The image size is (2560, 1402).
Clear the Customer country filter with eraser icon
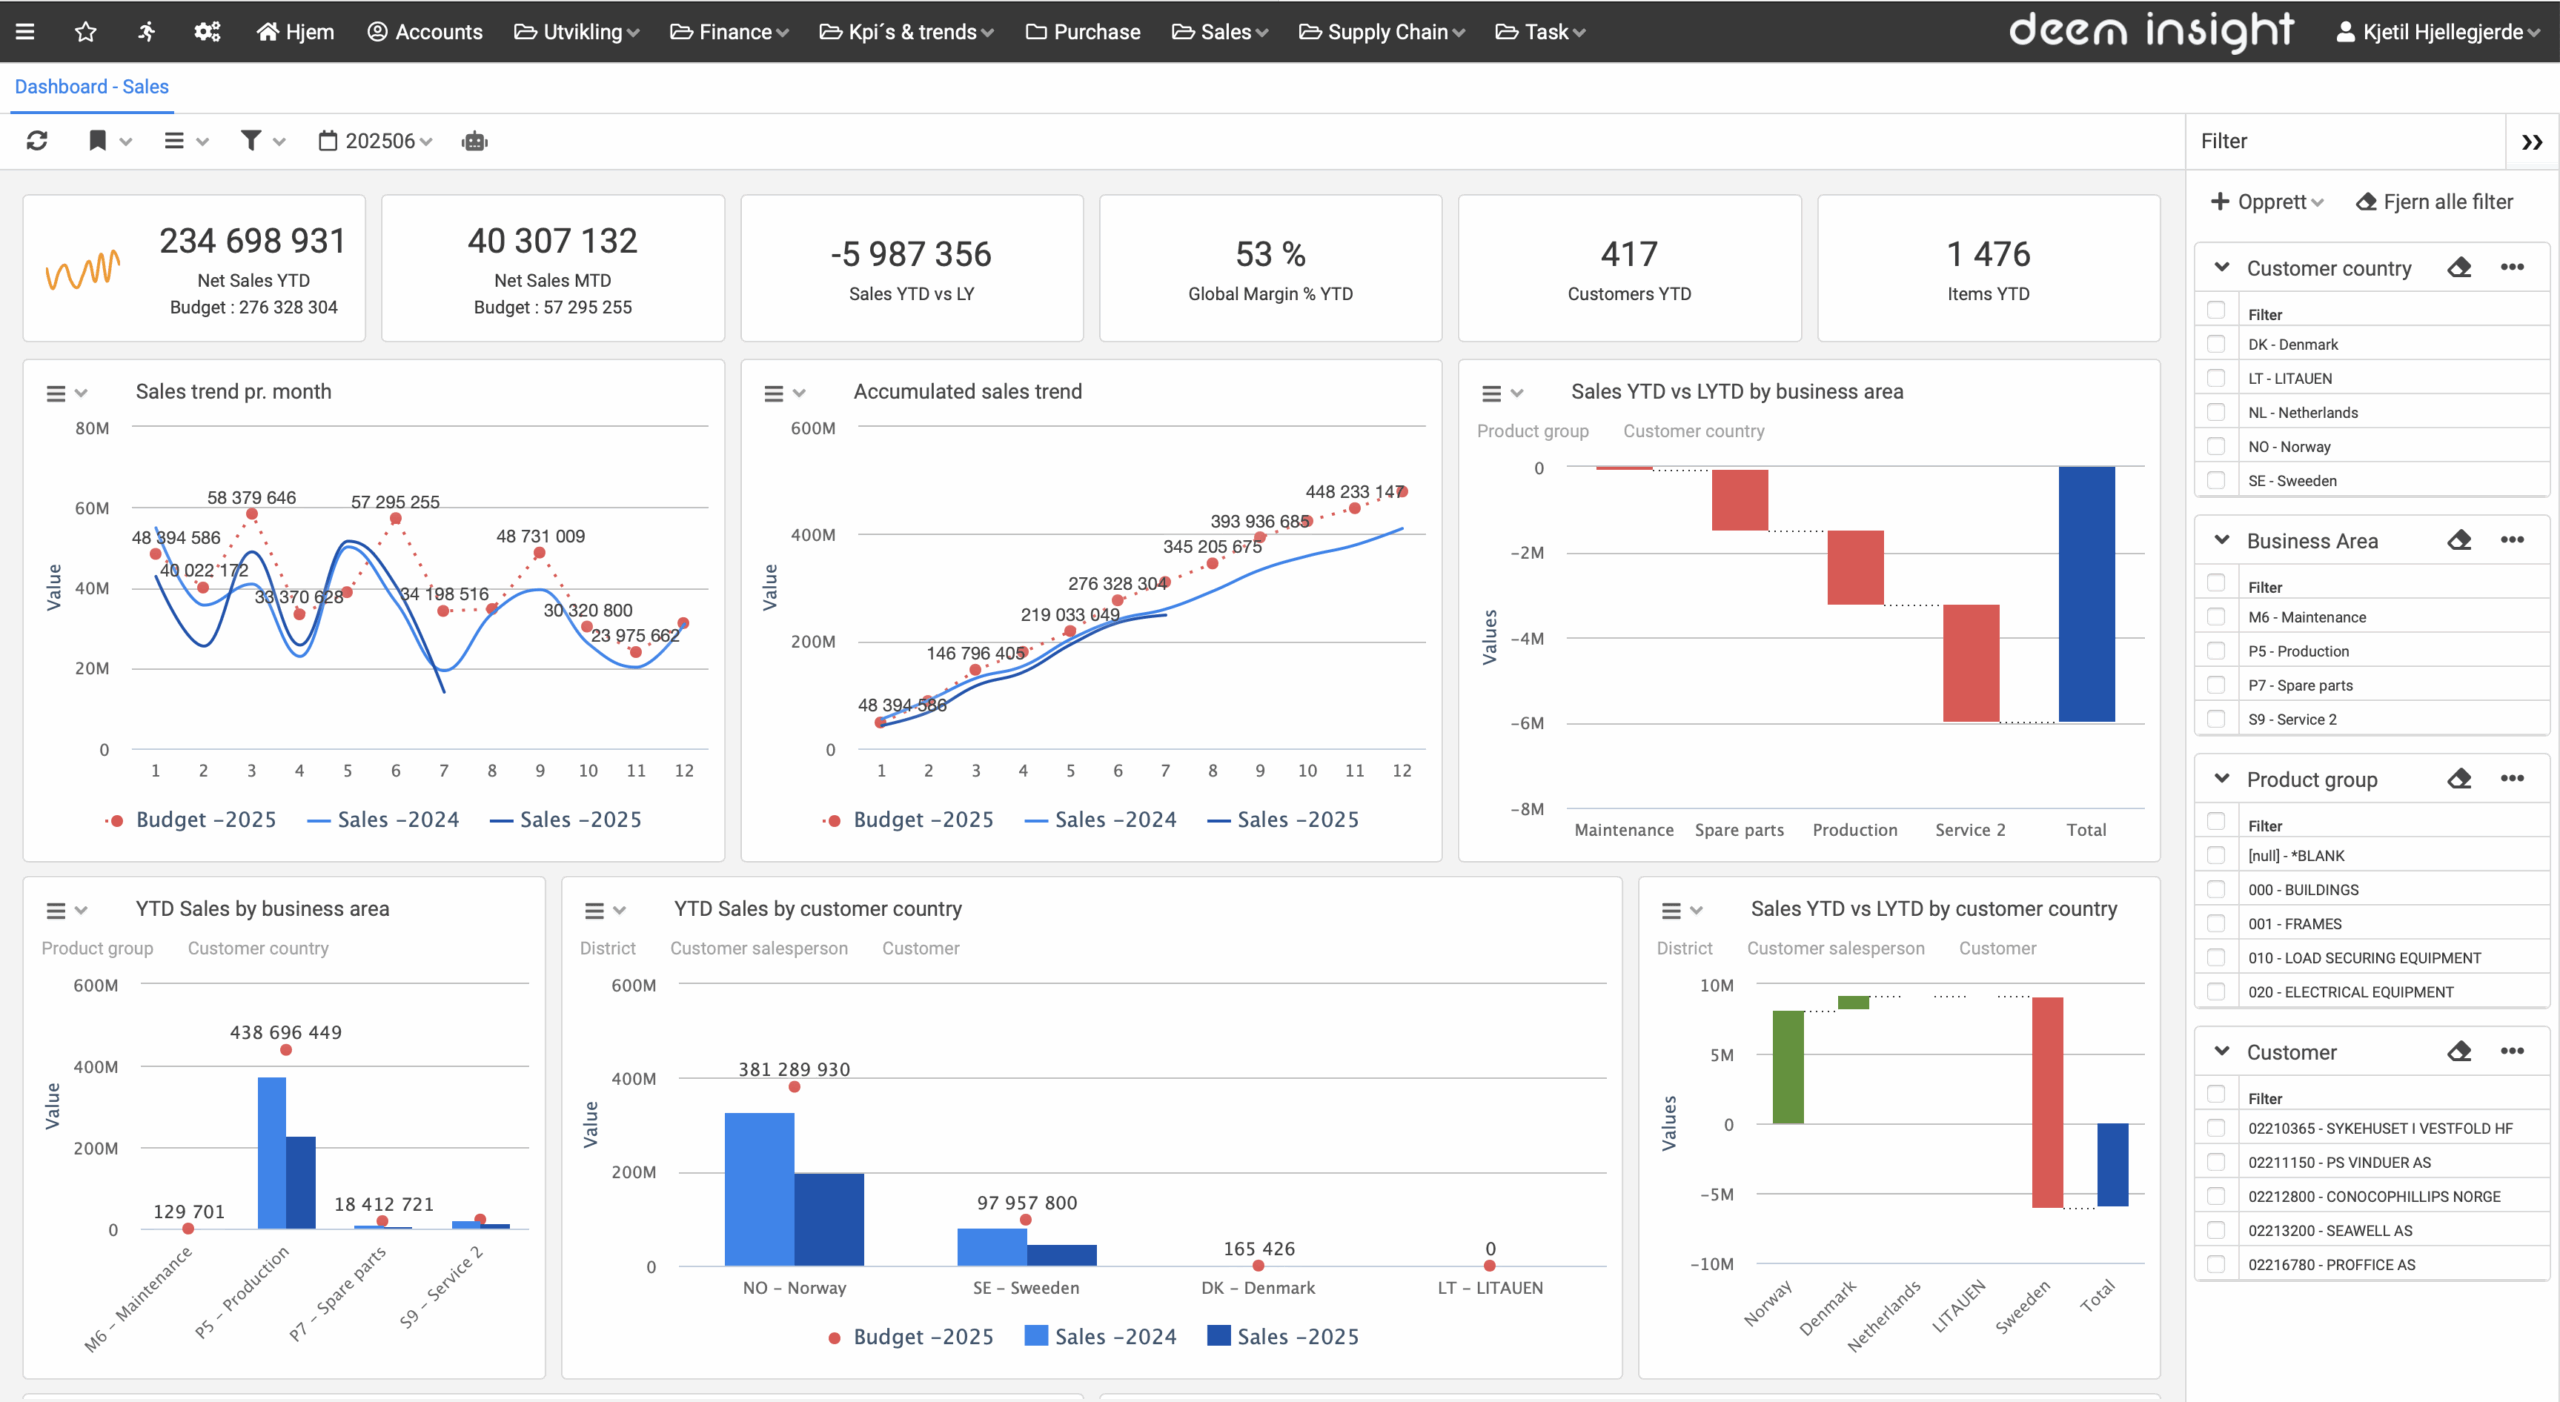(2459, 268)
